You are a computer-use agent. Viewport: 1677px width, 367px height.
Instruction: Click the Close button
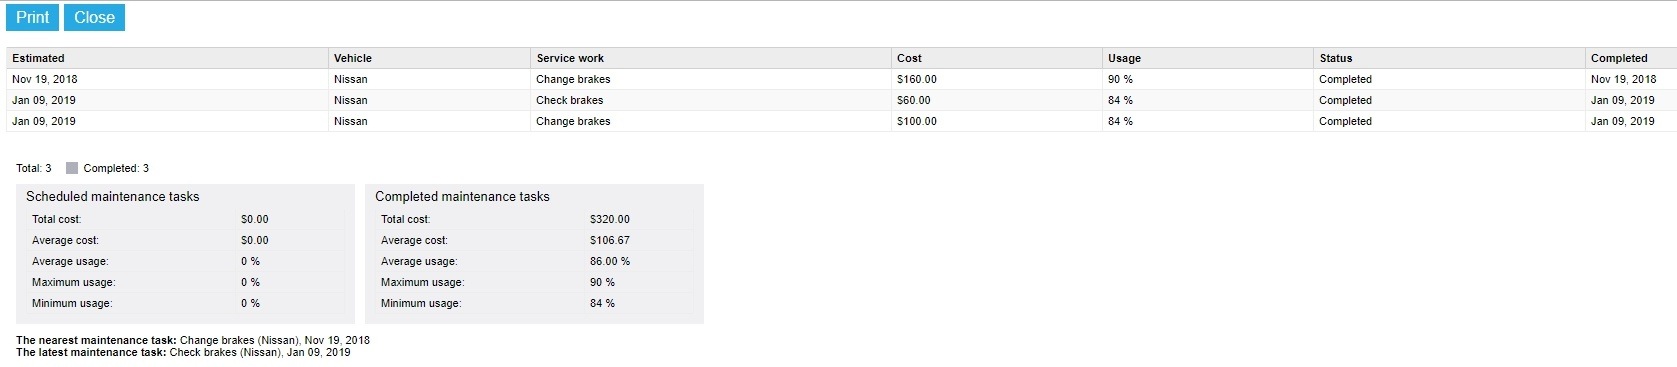(94, 18)
